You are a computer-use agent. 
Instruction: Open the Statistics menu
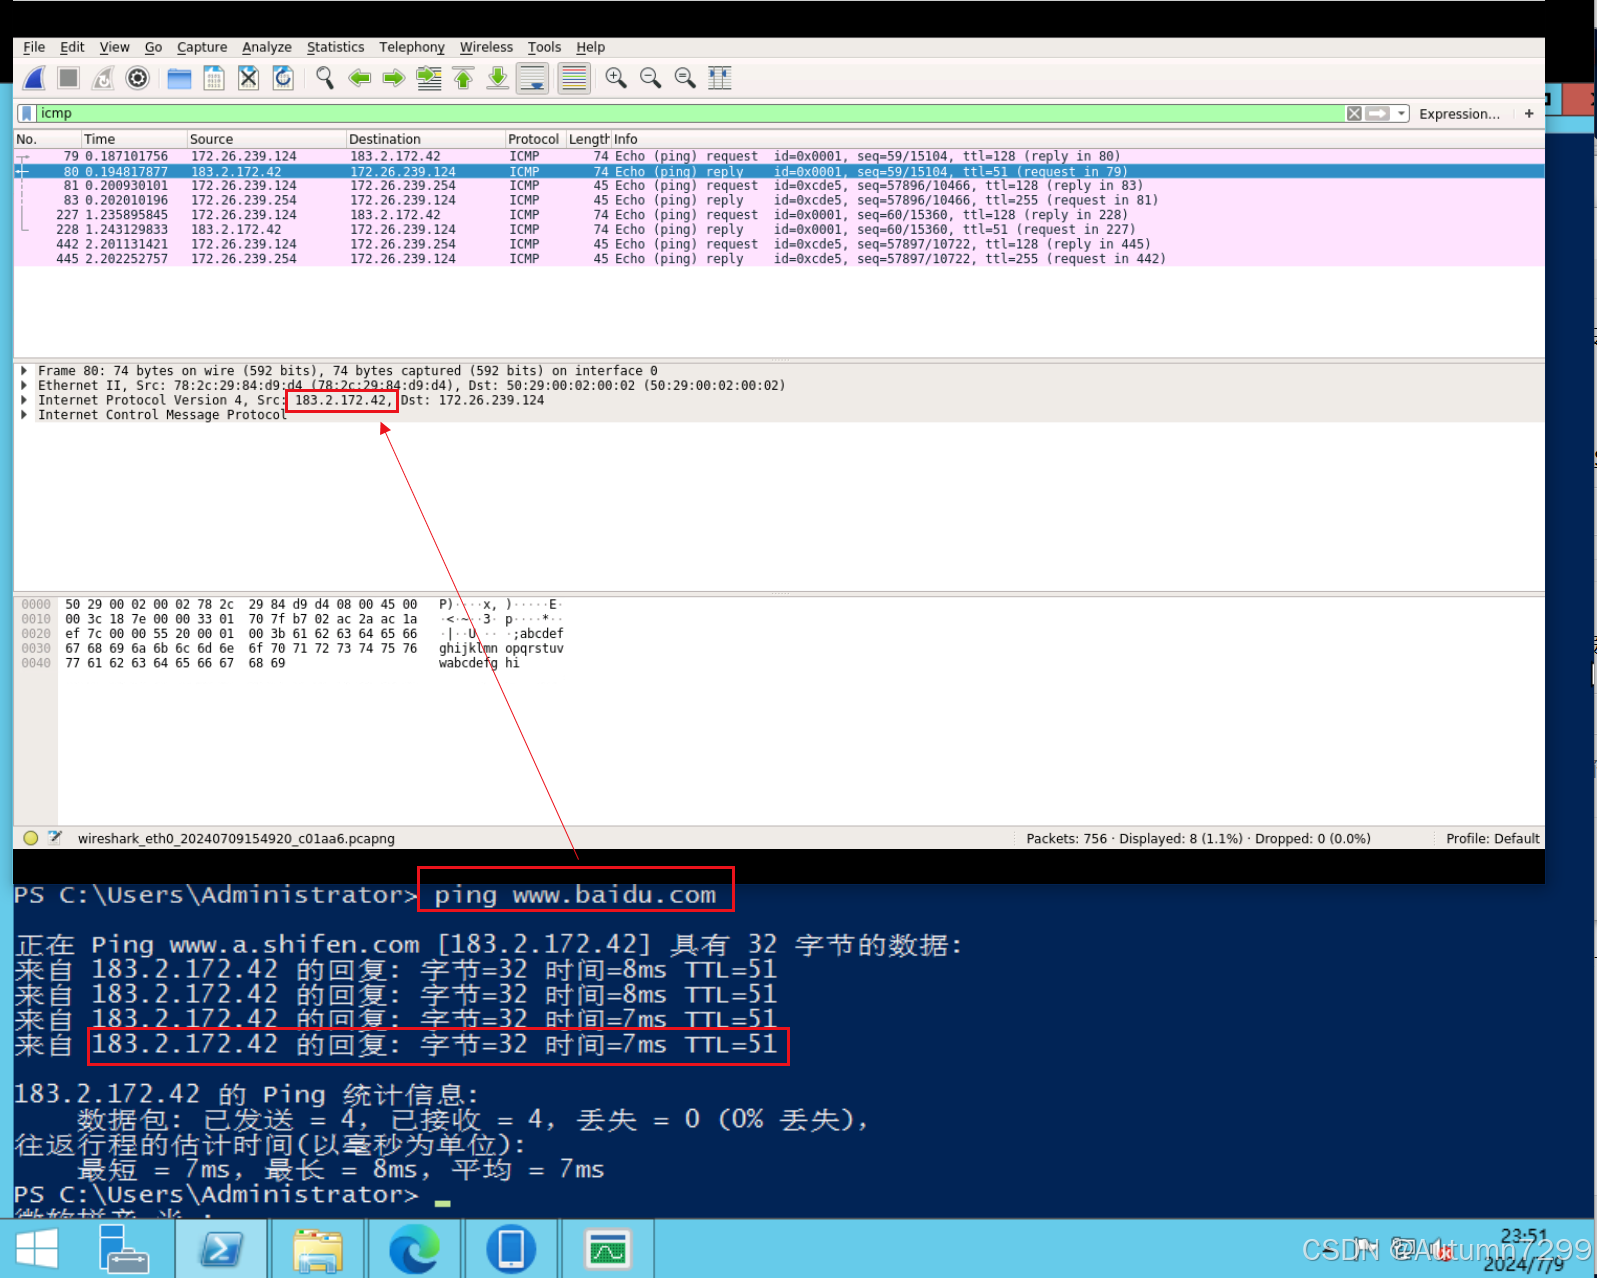[x=335, y=47]
